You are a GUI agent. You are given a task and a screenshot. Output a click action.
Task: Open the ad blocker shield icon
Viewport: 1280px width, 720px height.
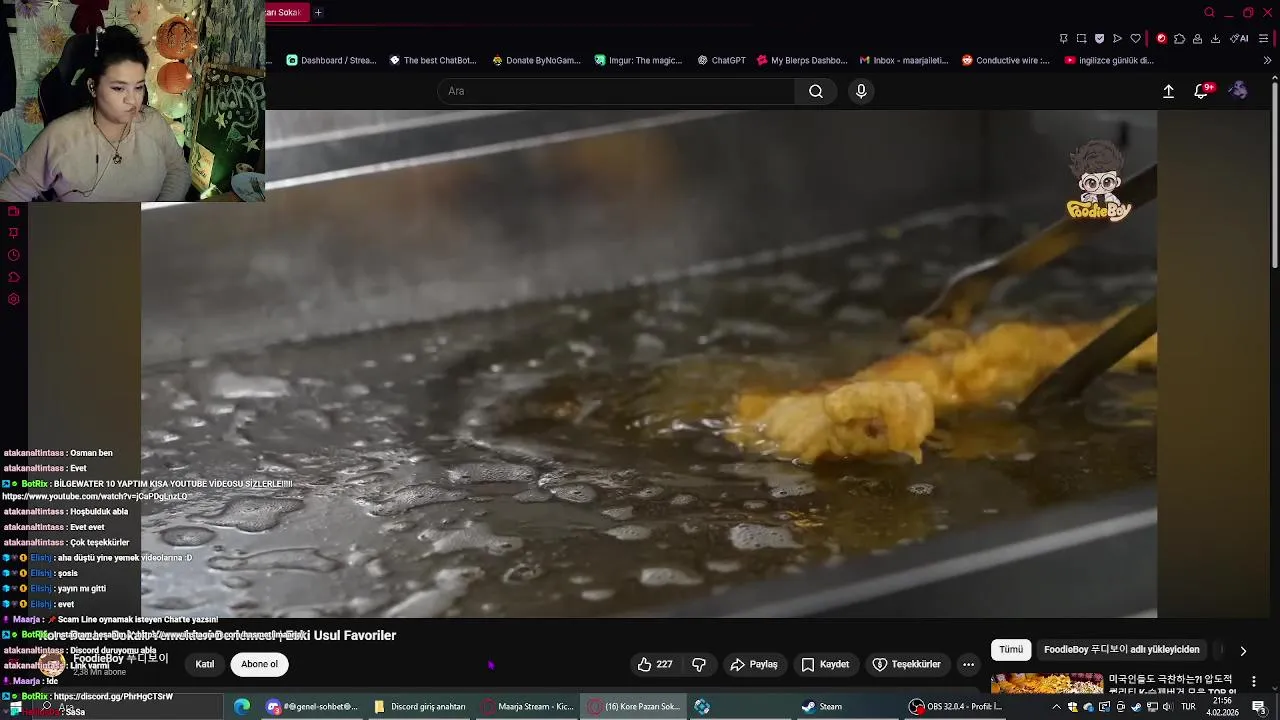point(1099,39)
